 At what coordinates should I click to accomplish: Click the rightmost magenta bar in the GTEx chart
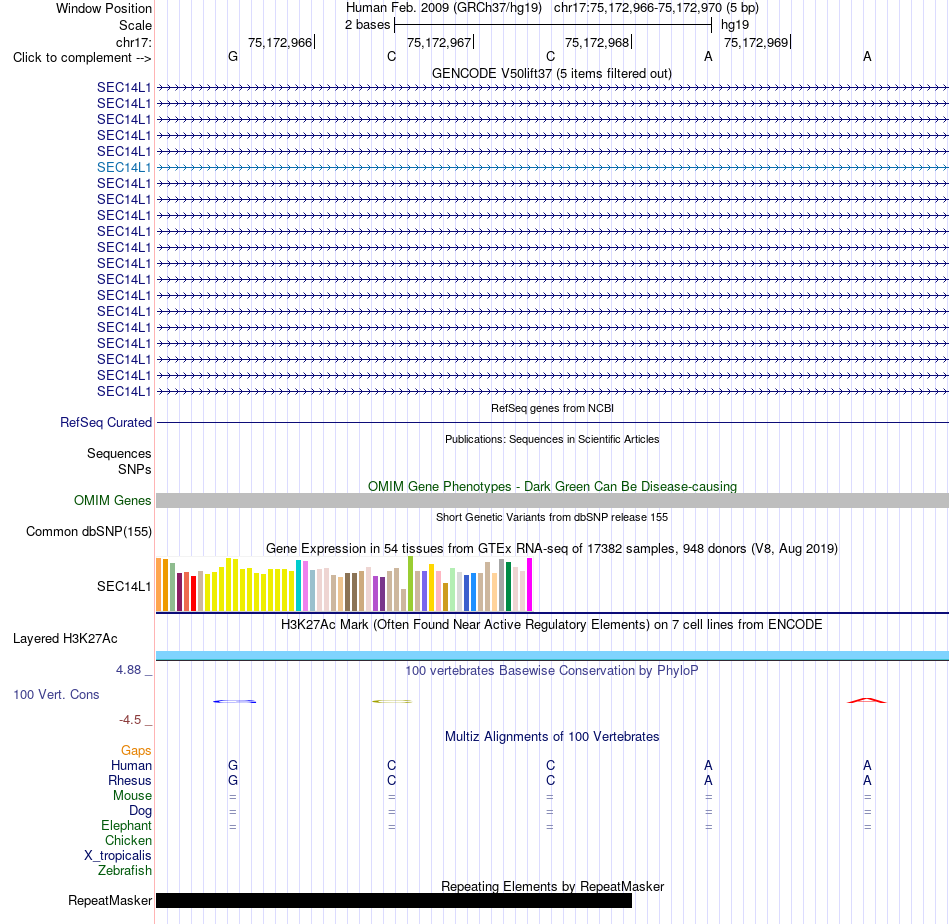(530, 584)
